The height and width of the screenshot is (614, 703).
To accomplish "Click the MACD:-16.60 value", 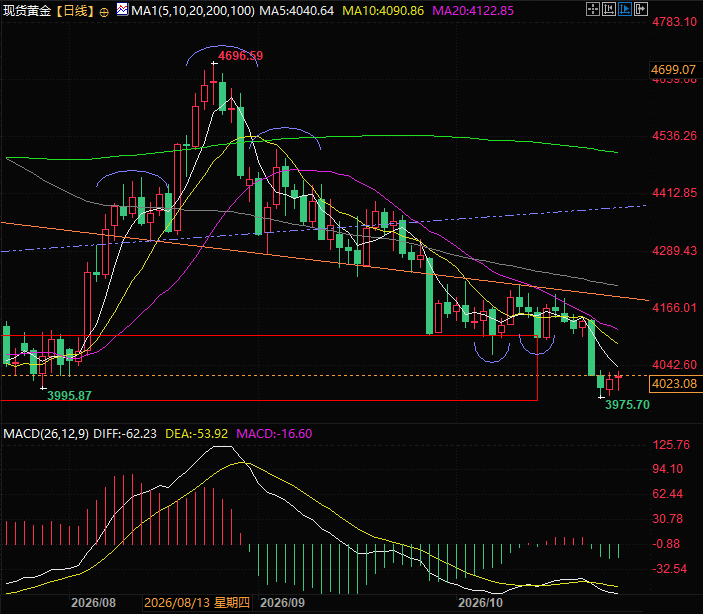I will pos(274,434).
